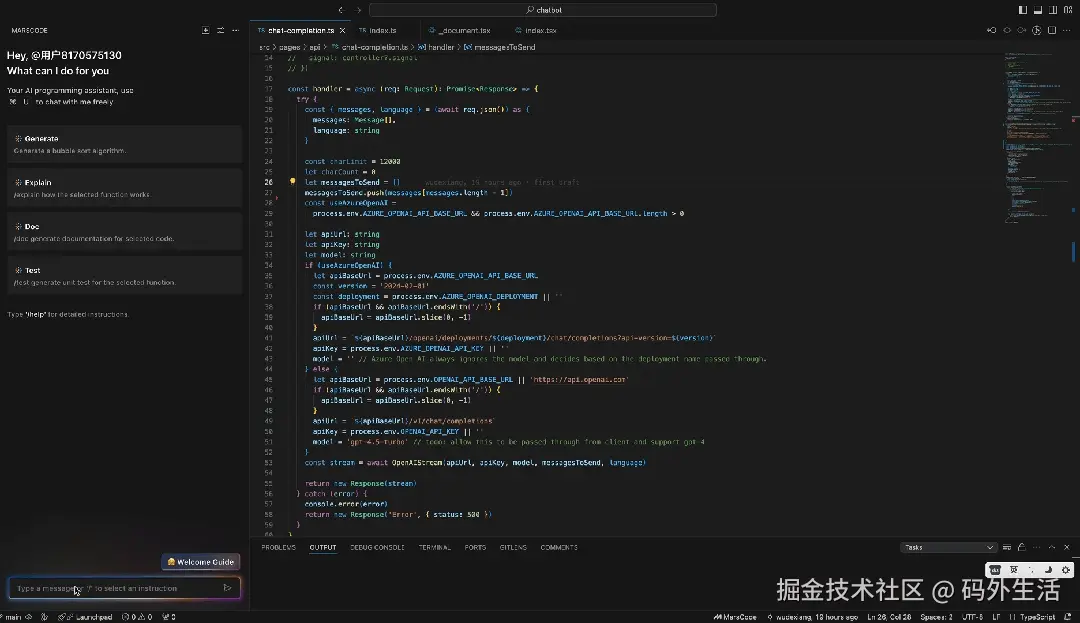Clear output with the list icon
The image size is (1080, 623).
coord(1007,547)
